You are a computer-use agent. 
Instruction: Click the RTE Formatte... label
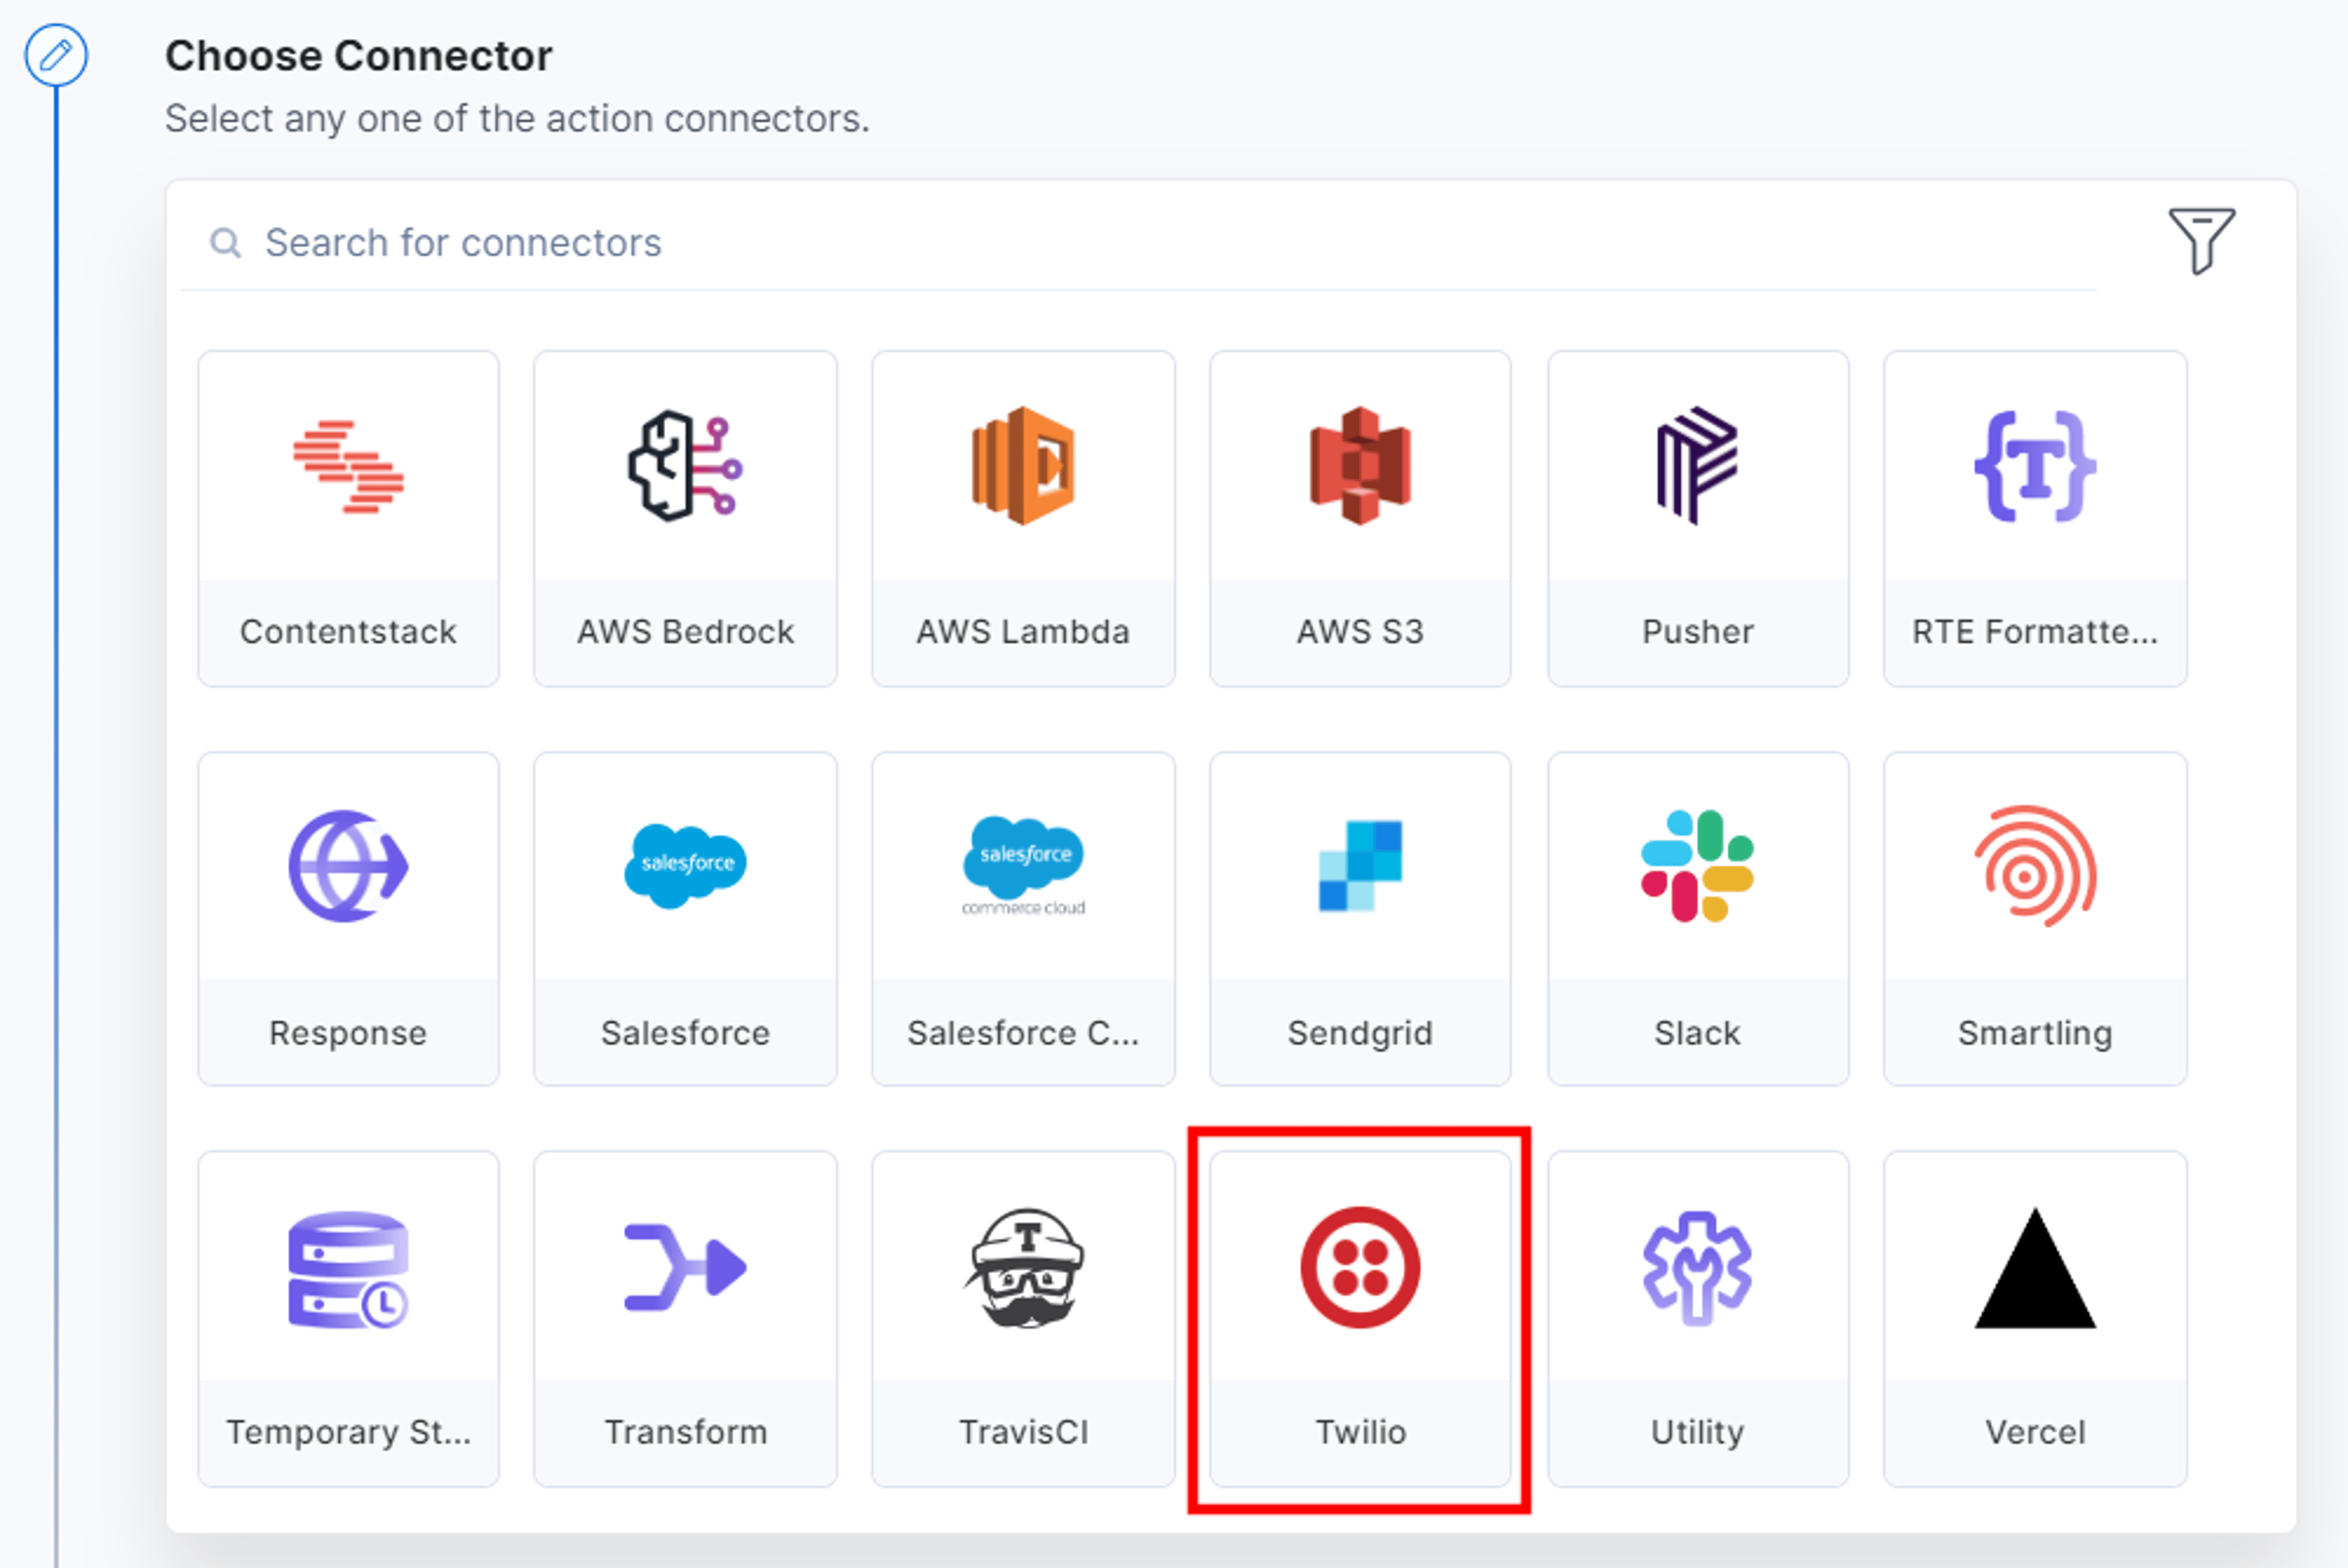(x=2035, y=632)
